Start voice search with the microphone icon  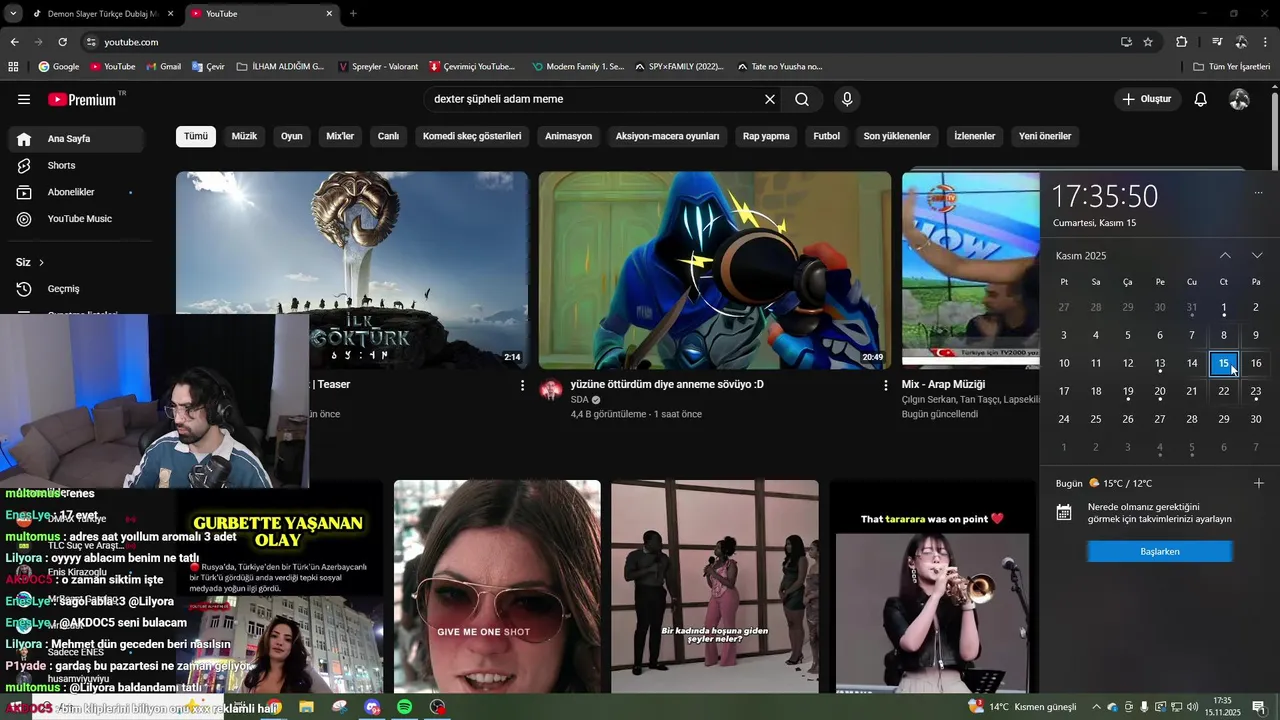pyautogui.click(x=847, y=99)
